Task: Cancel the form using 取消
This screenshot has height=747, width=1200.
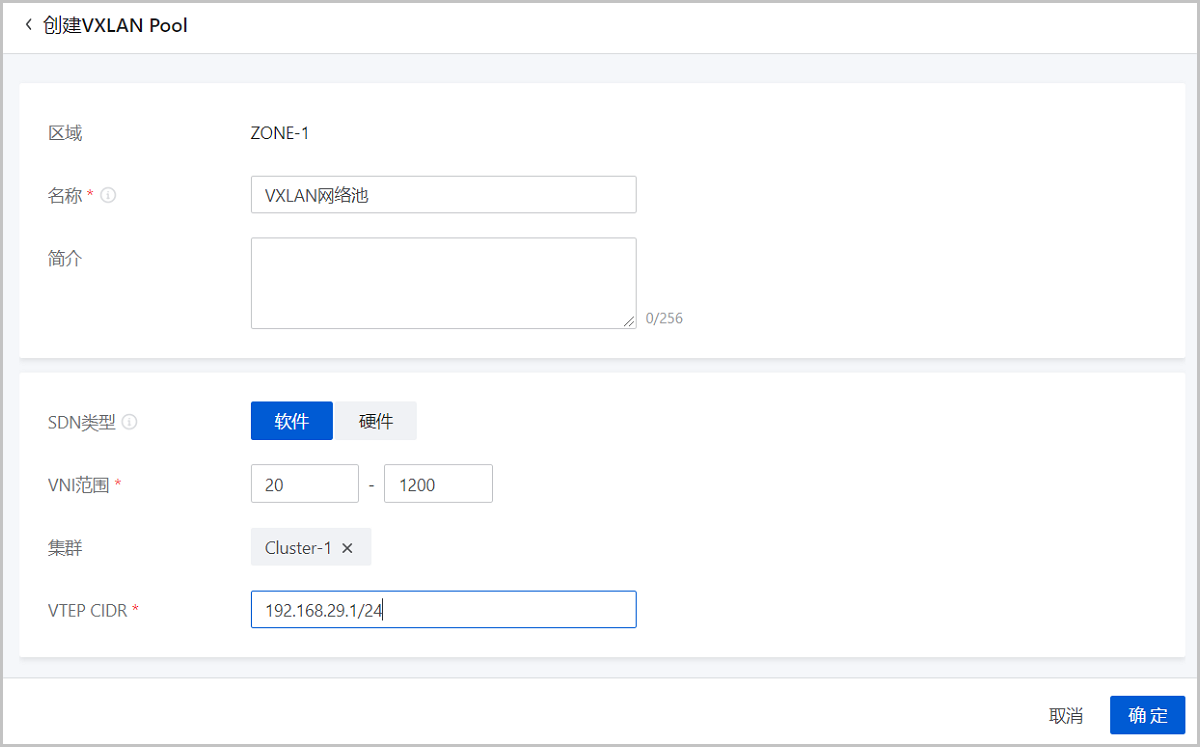Action: tap(1068, 715)
